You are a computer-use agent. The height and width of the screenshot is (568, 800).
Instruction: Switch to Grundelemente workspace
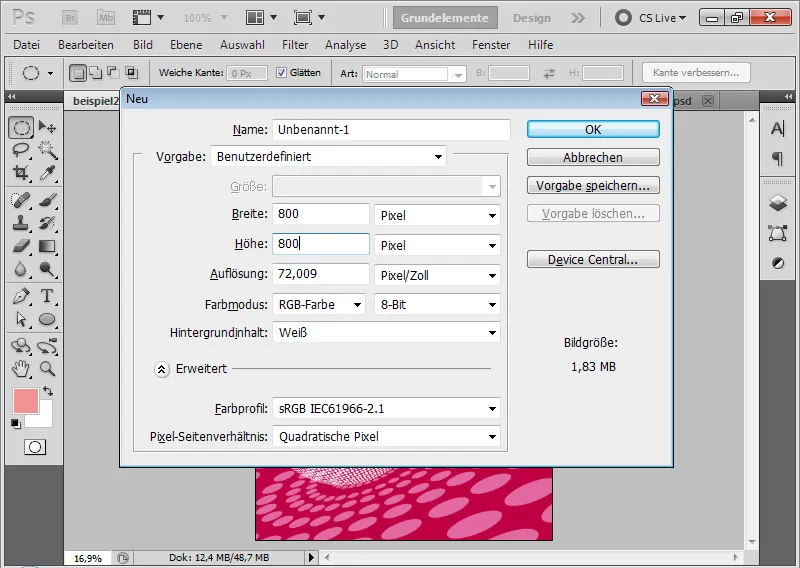(x=445, y=18)
